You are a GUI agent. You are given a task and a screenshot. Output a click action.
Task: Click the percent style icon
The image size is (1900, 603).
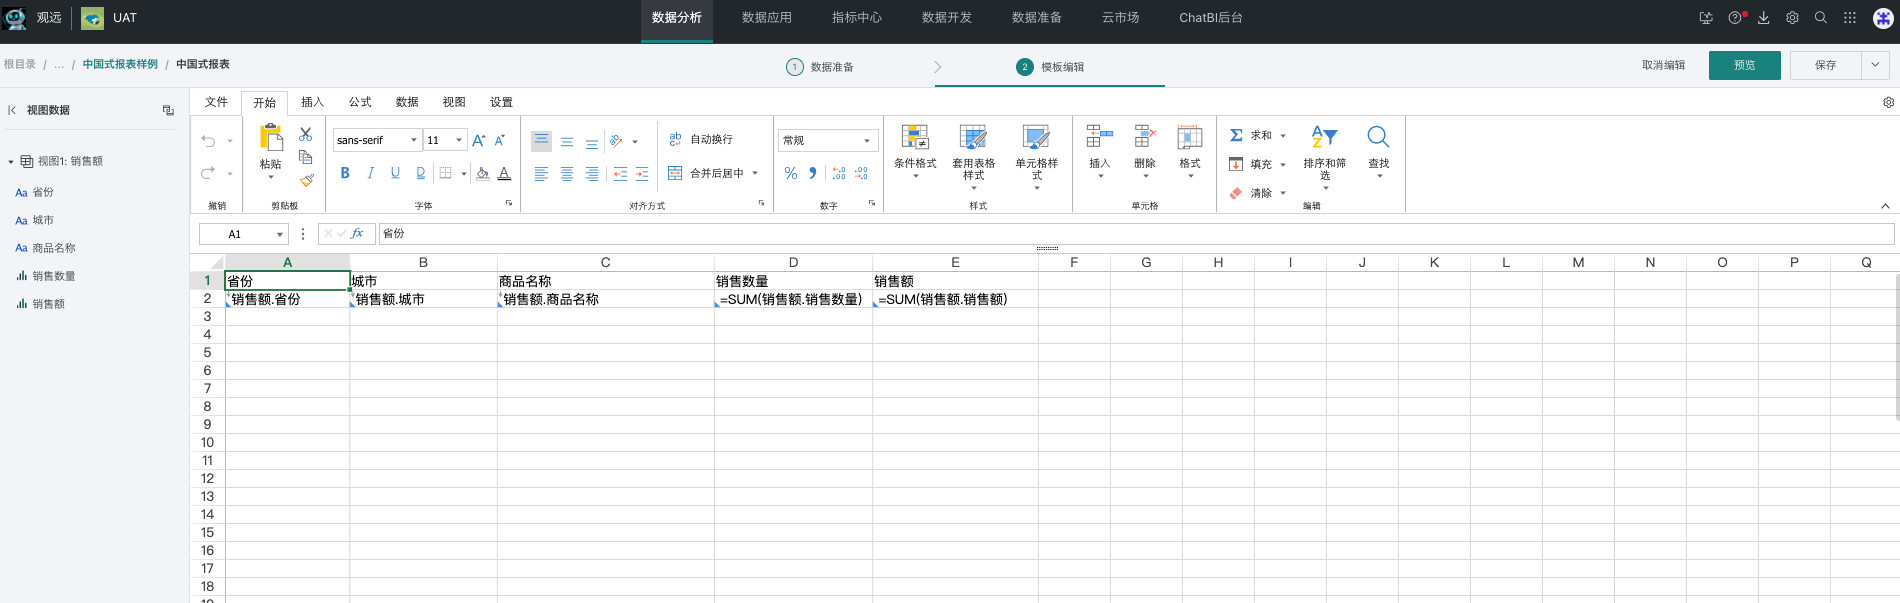pos(791,174)
